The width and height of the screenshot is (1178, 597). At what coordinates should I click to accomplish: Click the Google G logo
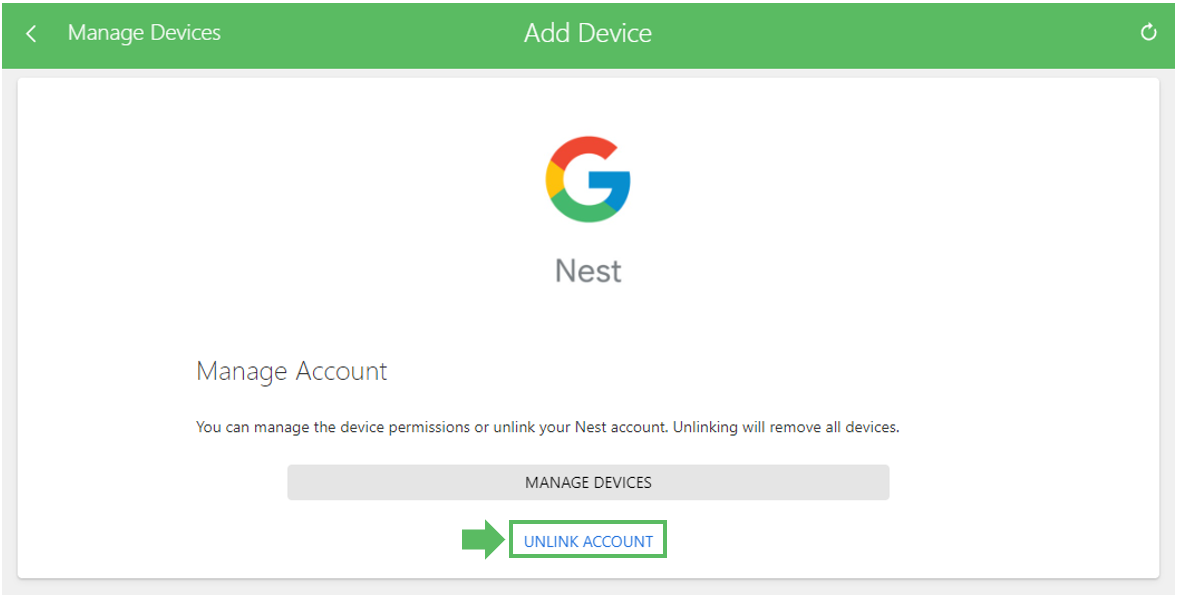[587, 179]
